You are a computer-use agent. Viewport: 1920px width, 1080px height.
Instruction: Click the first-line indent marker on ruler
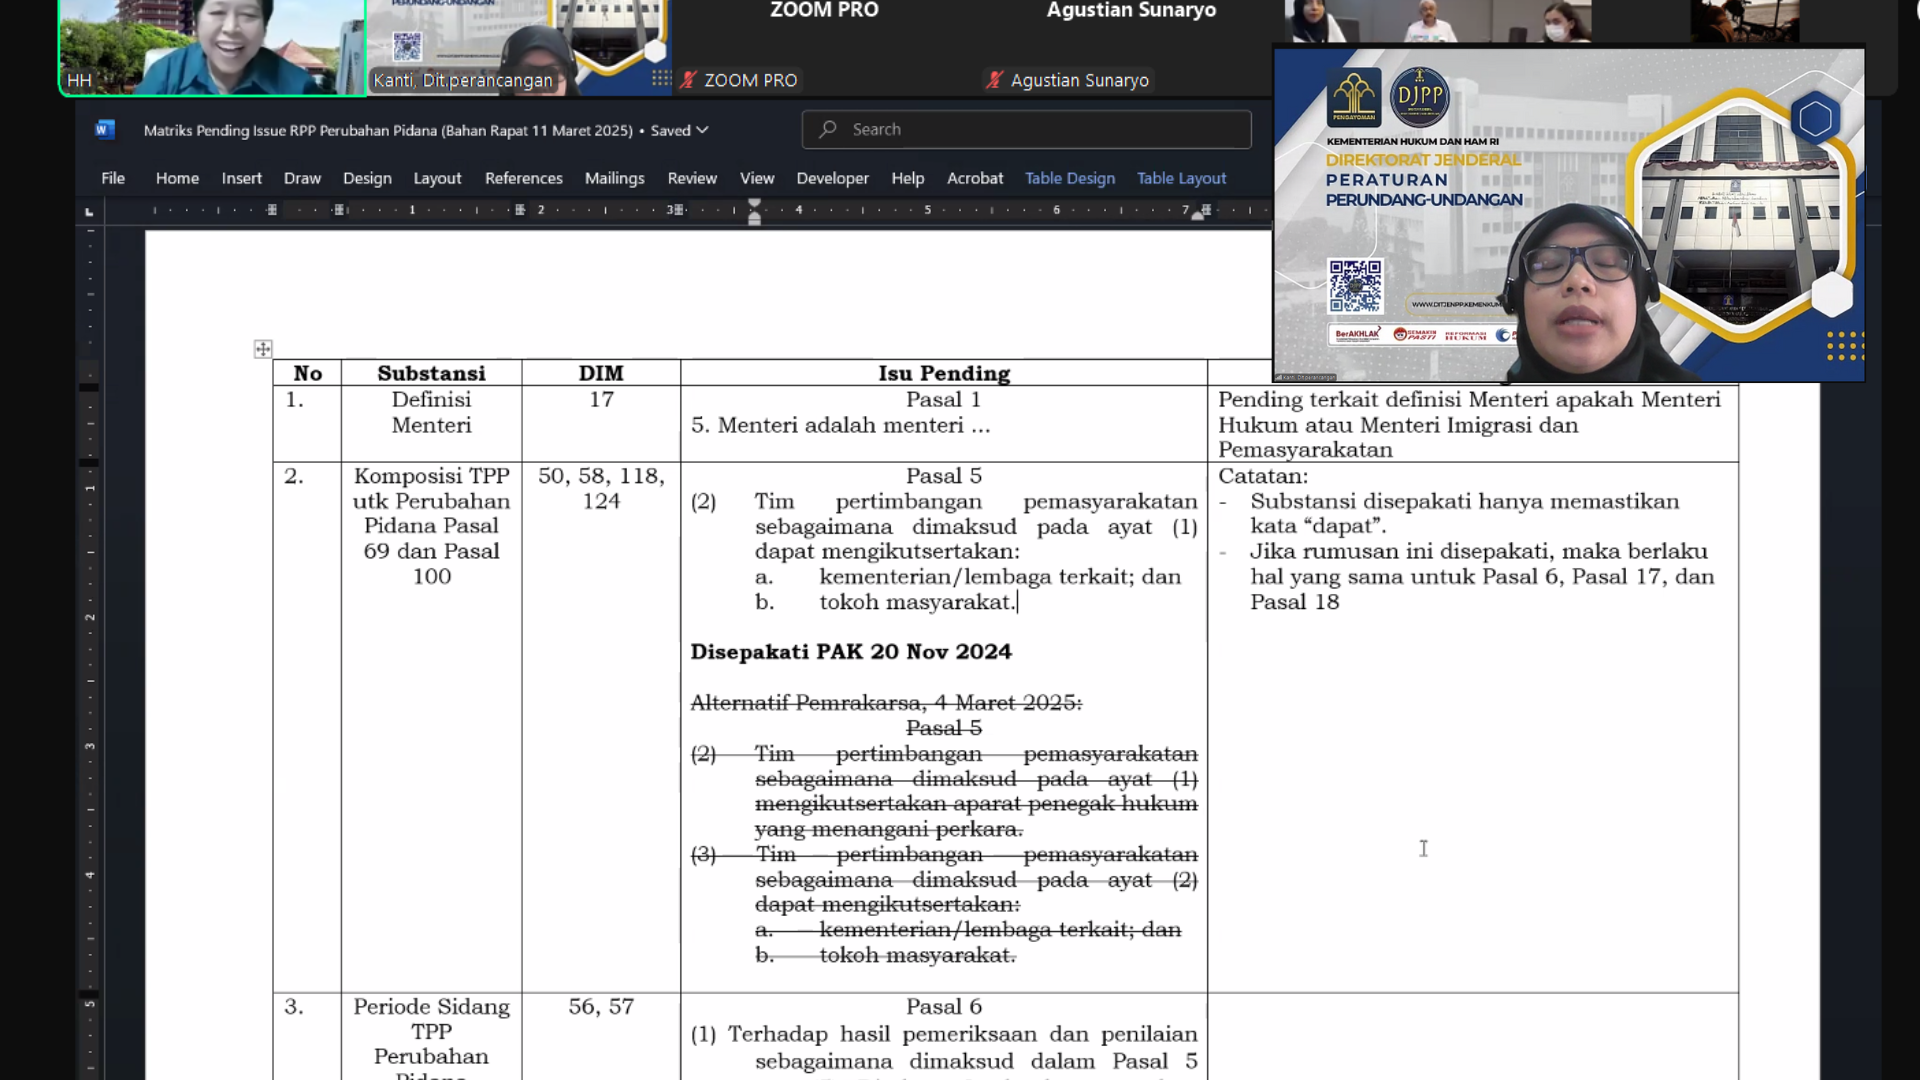point(755,204)
